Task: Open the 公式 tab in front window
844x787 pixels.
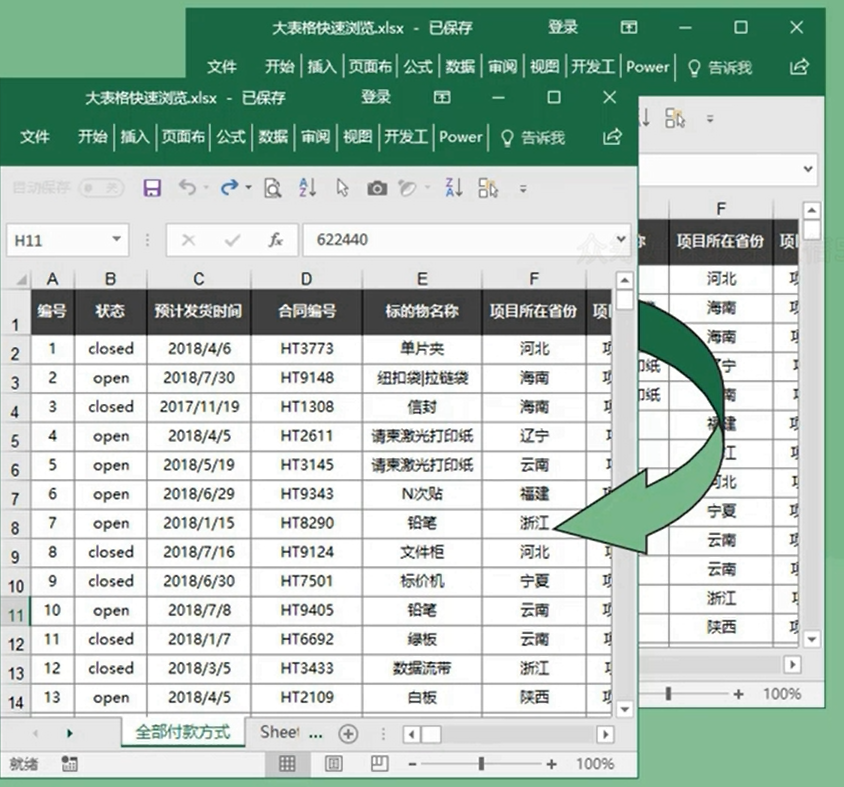Action: click(231, 137)
